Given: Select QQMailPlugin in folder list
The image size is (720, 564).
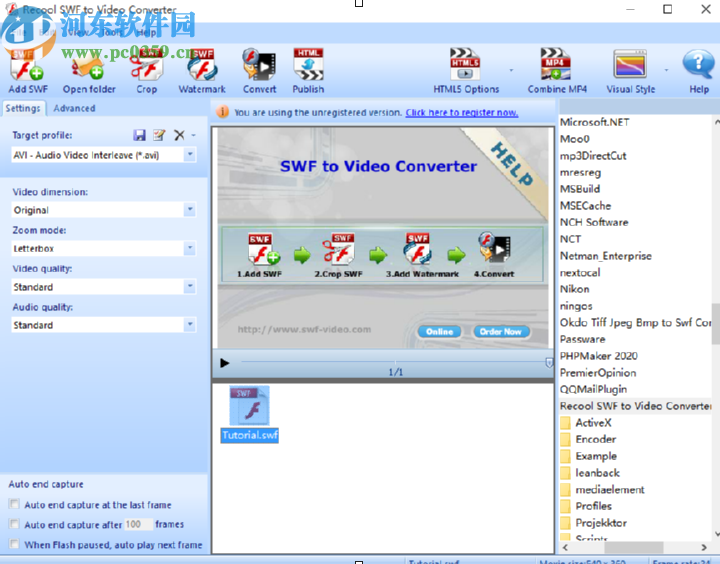Looking at the screenshot, I should [593, 389].
